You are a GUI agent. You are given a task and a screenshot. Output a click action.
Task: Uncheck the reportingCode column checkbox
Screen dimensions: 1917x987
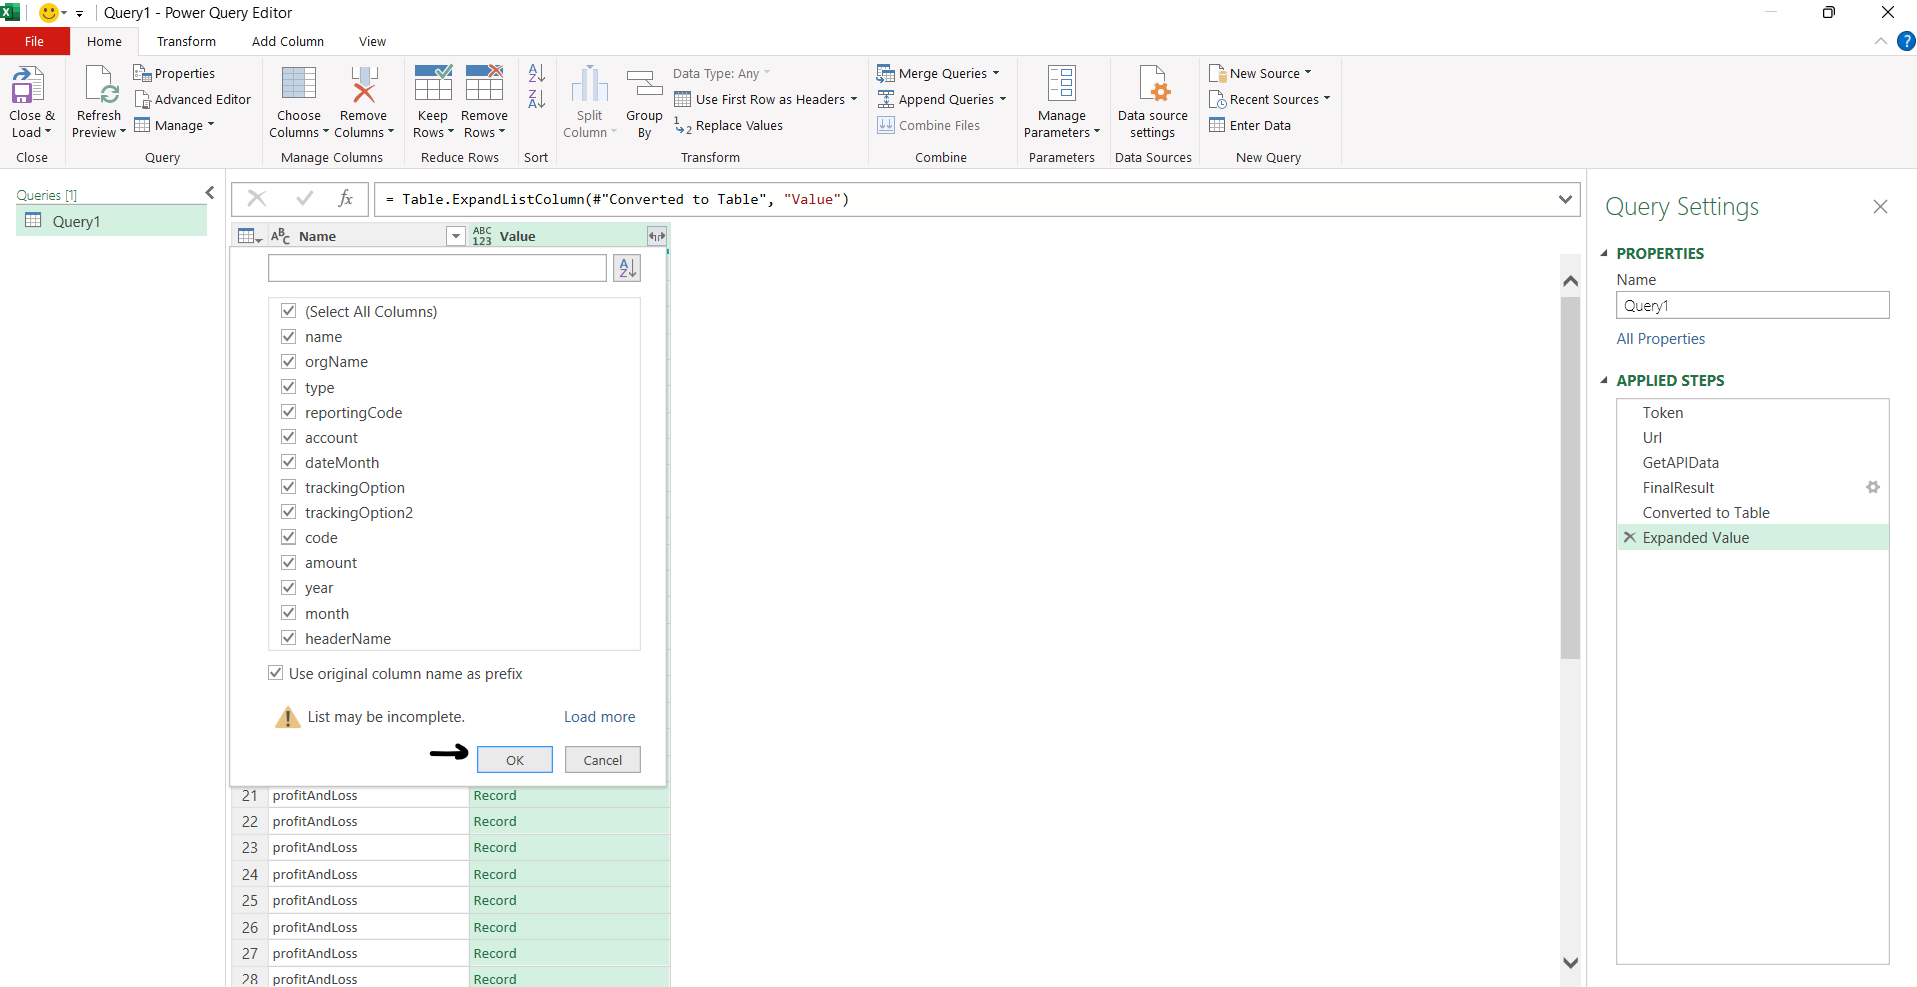pos(289,412)
